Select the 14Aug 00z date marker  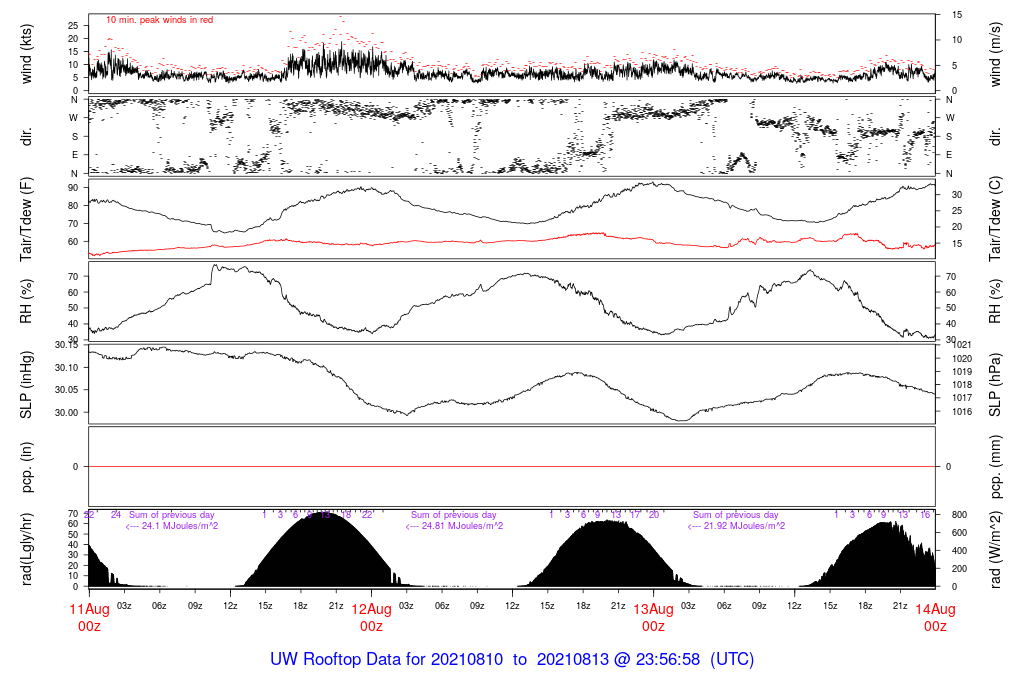[x=935, y=617]
